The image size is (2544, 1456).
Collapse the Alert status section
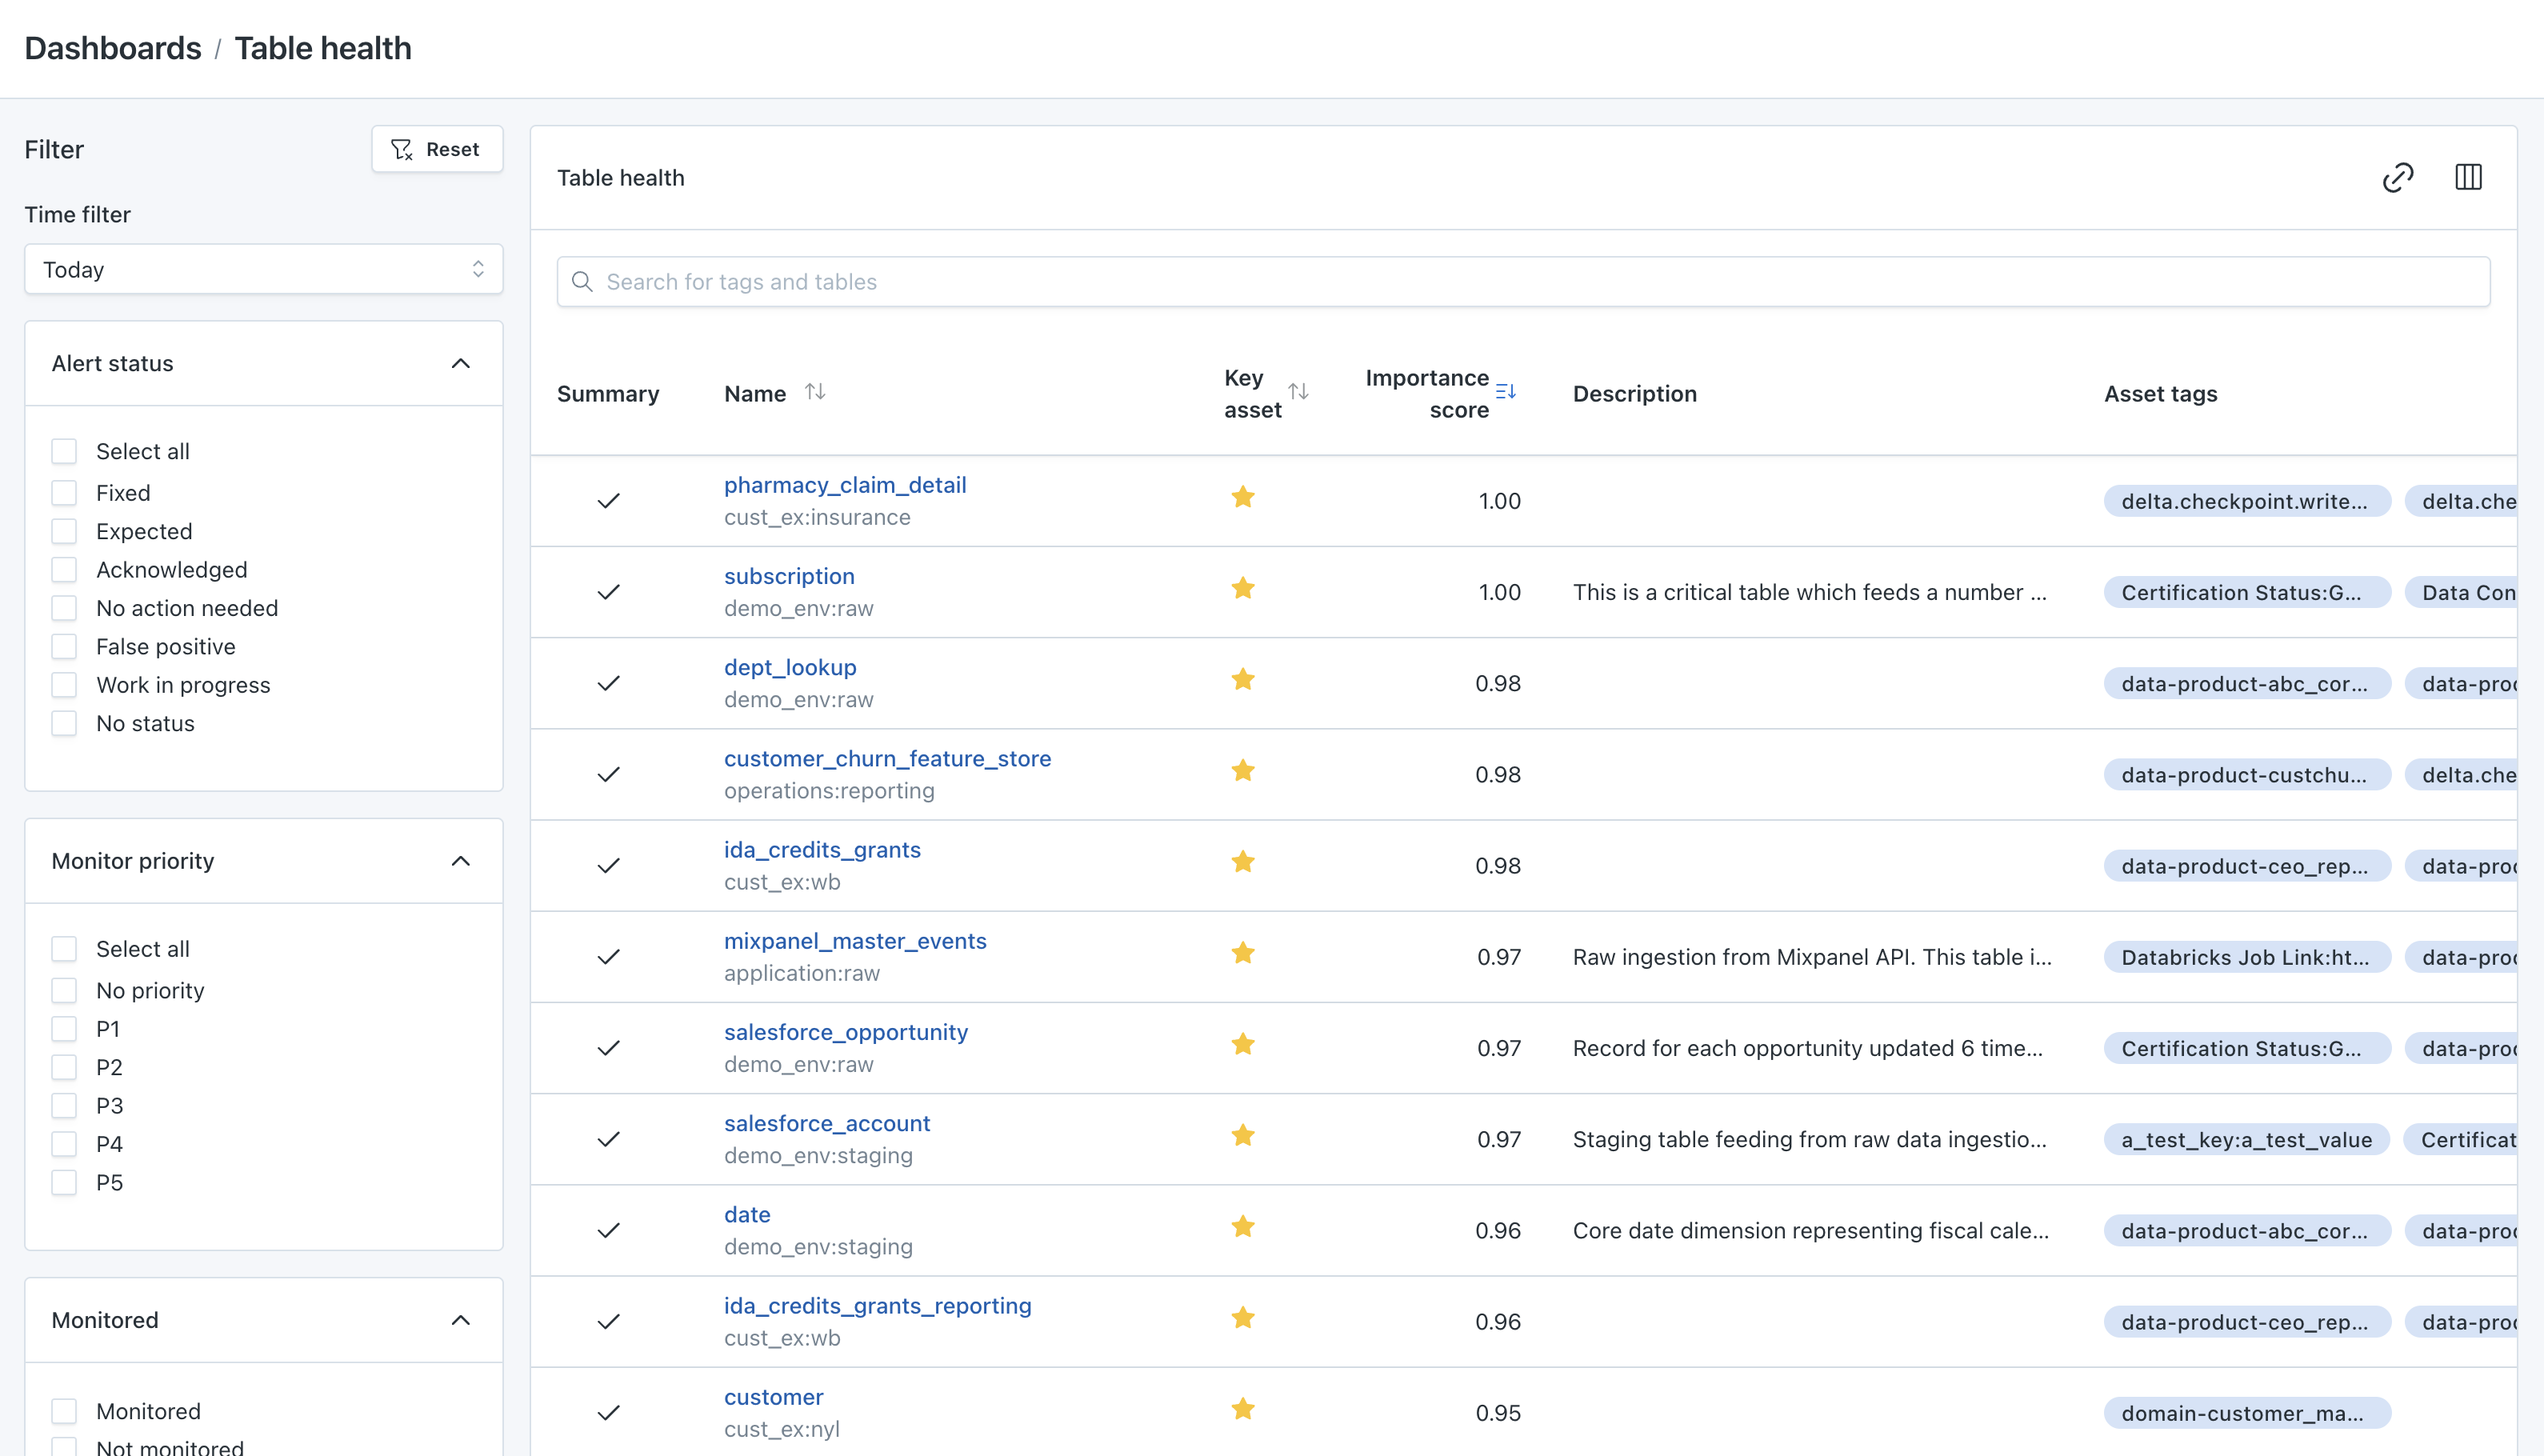[460, 364]
